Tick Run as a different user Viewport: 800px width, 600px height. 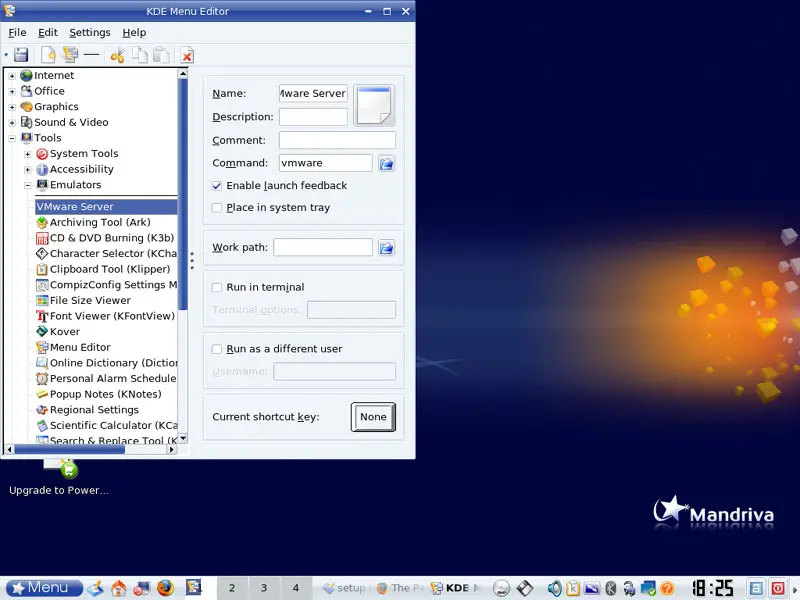click(217, 349)
